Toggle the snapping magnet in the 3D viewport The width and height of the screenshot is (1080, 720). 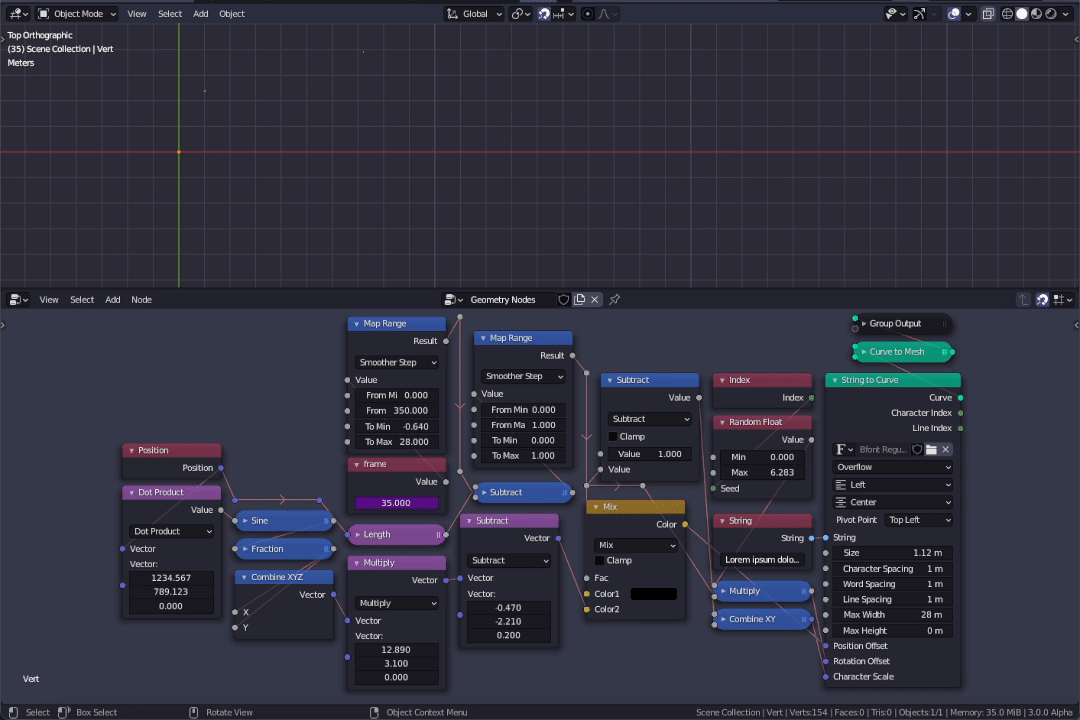(544, 14)
